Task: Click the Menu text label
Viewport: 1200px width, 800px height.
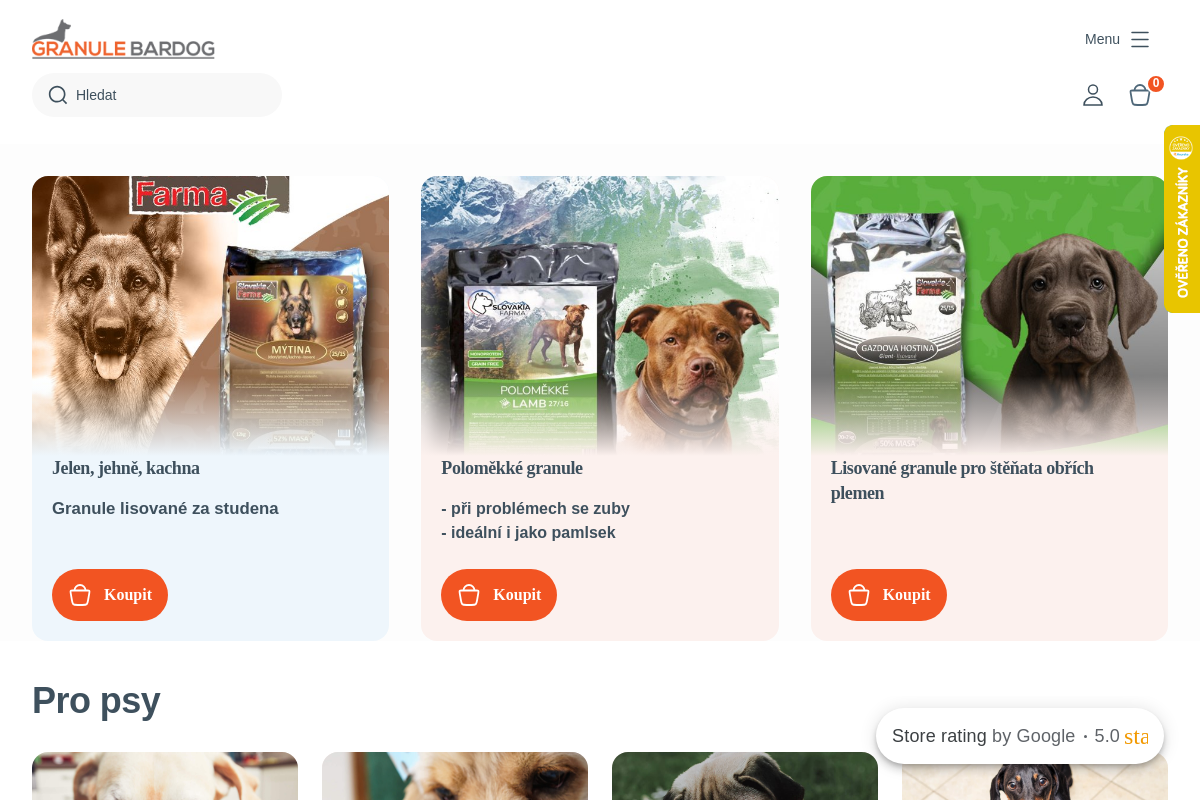Action: 1102,39
